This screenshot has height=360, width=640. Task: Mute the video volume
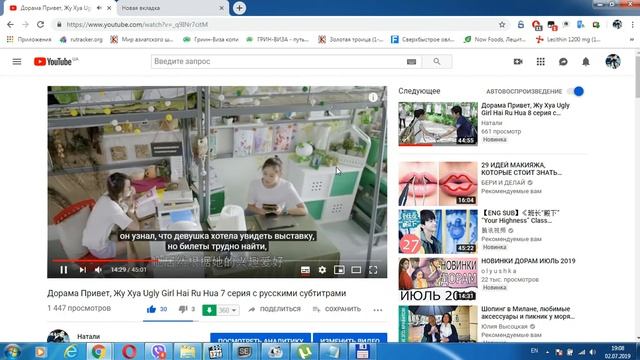point(98,270)
